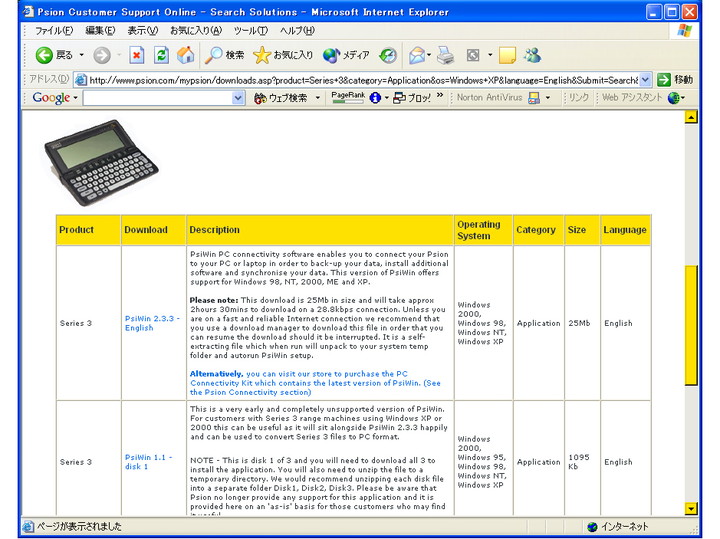Open the Messenger people icon
Screen dimensions: 720x539
click(x=533, y=56)
